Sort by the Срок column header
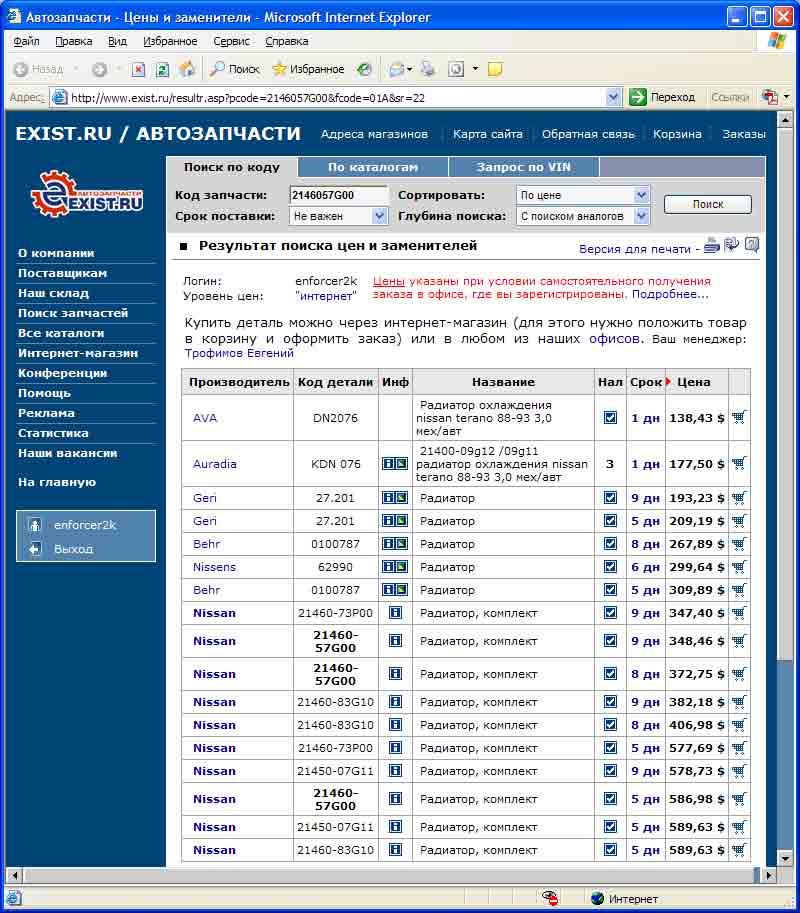The height and width of the screenshot is (913, 800). point(646,383)
